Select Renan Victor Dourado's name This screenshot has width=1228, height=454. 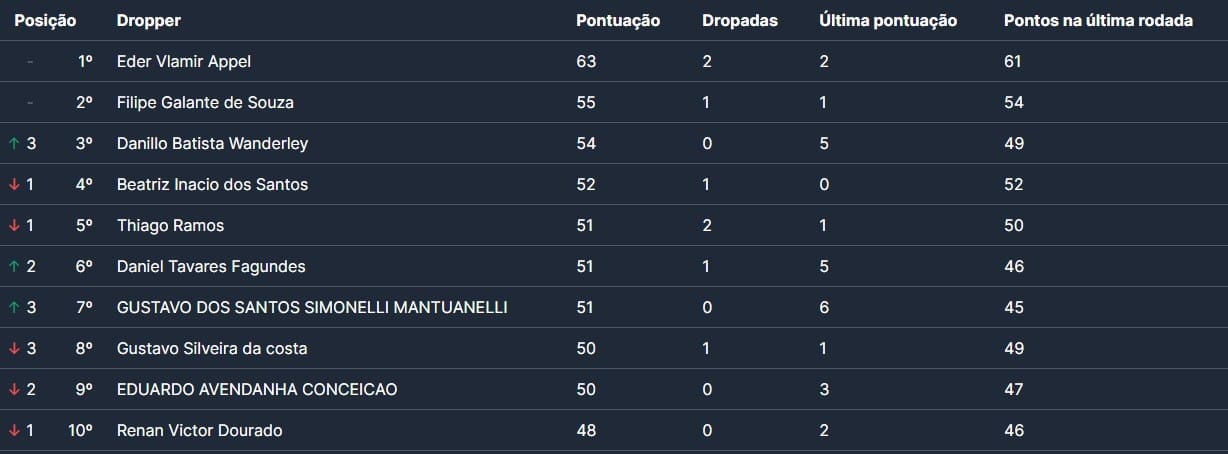[199, 431]
